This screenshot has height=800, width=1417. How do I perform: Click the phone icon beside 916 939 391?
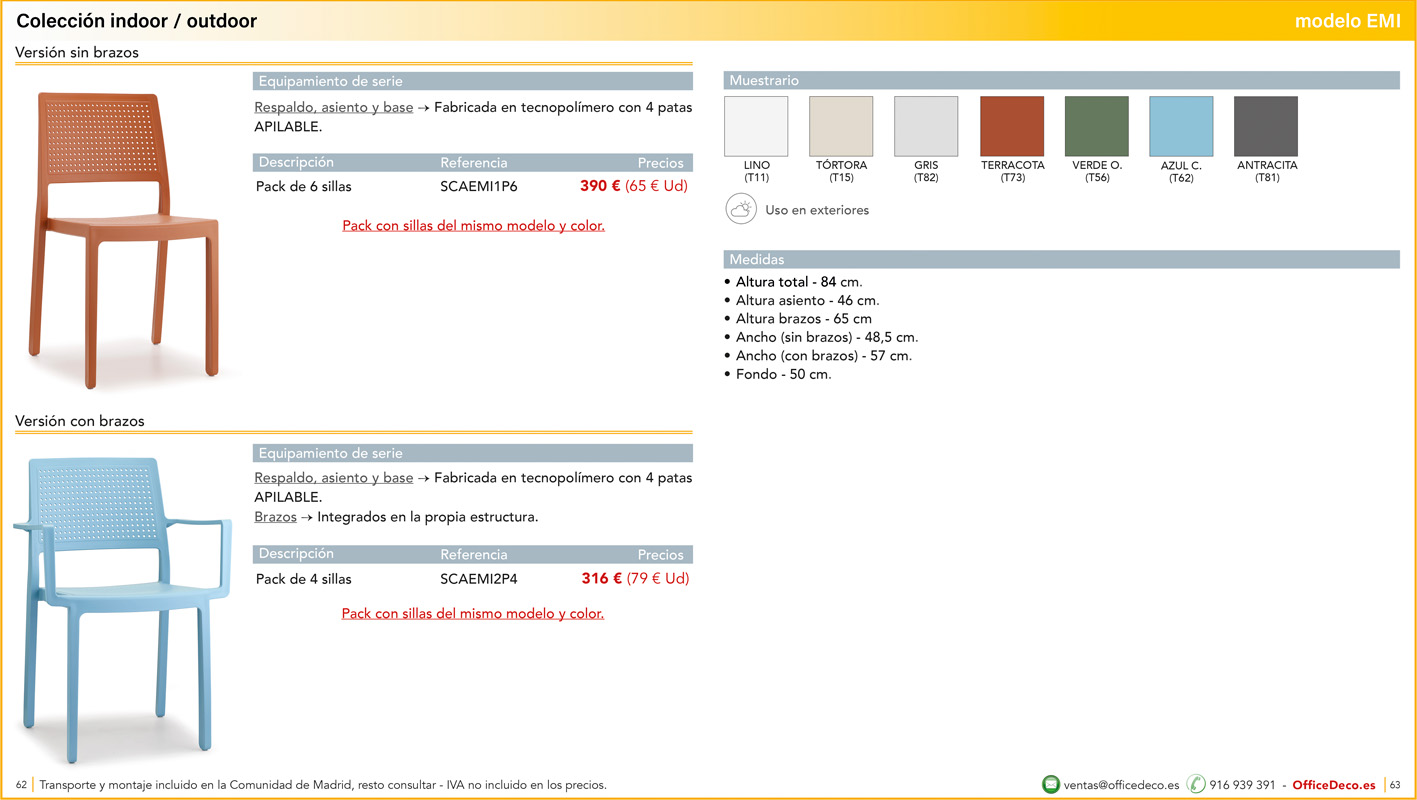click(x=1196, y=785)
